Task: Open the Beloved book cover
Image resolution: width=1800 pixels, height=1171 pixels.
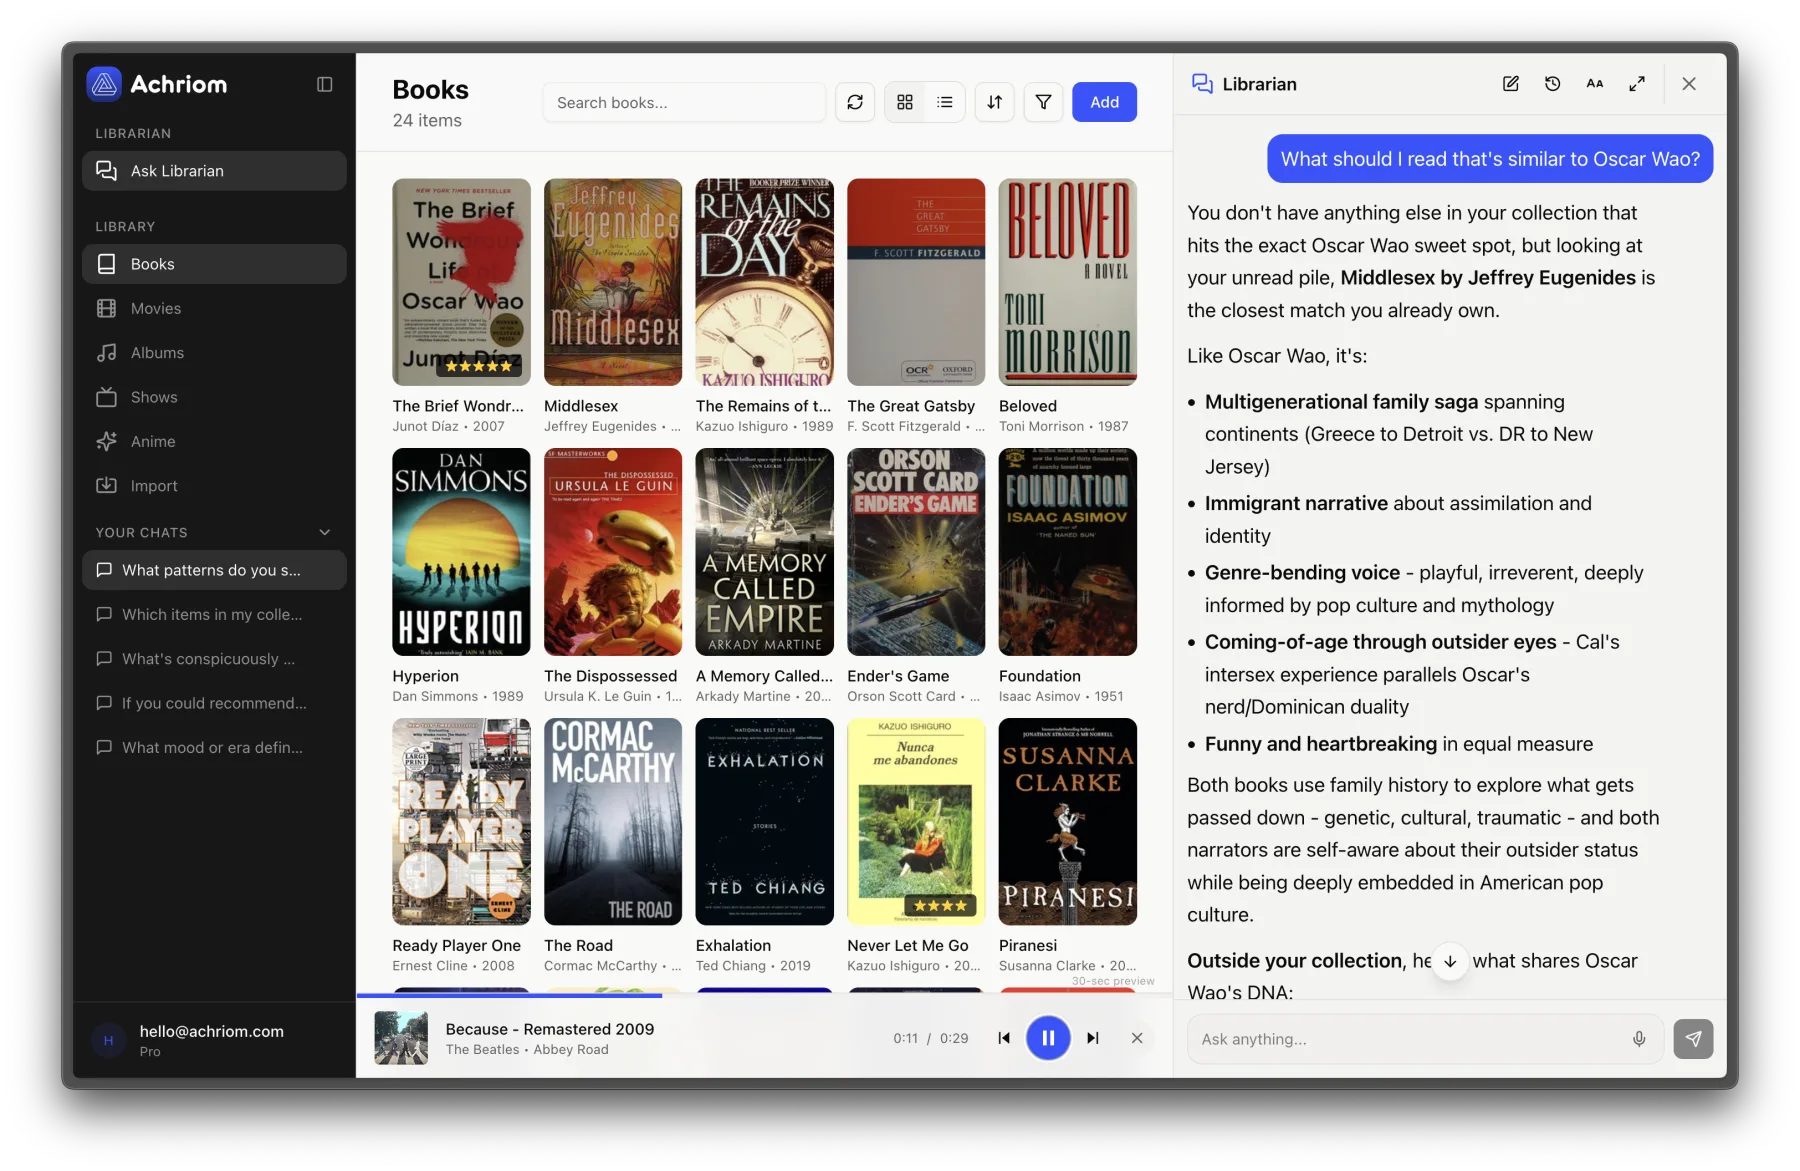Action: (1068, 282)
